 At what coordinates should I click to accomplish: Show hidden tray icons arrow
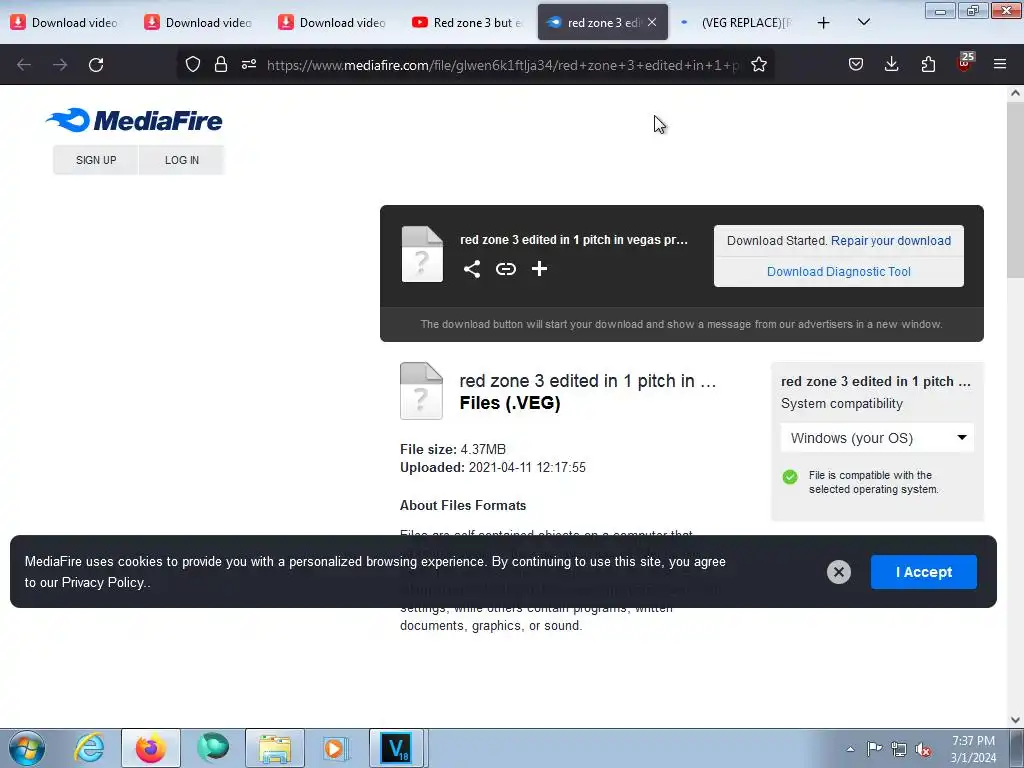[850, 749]
